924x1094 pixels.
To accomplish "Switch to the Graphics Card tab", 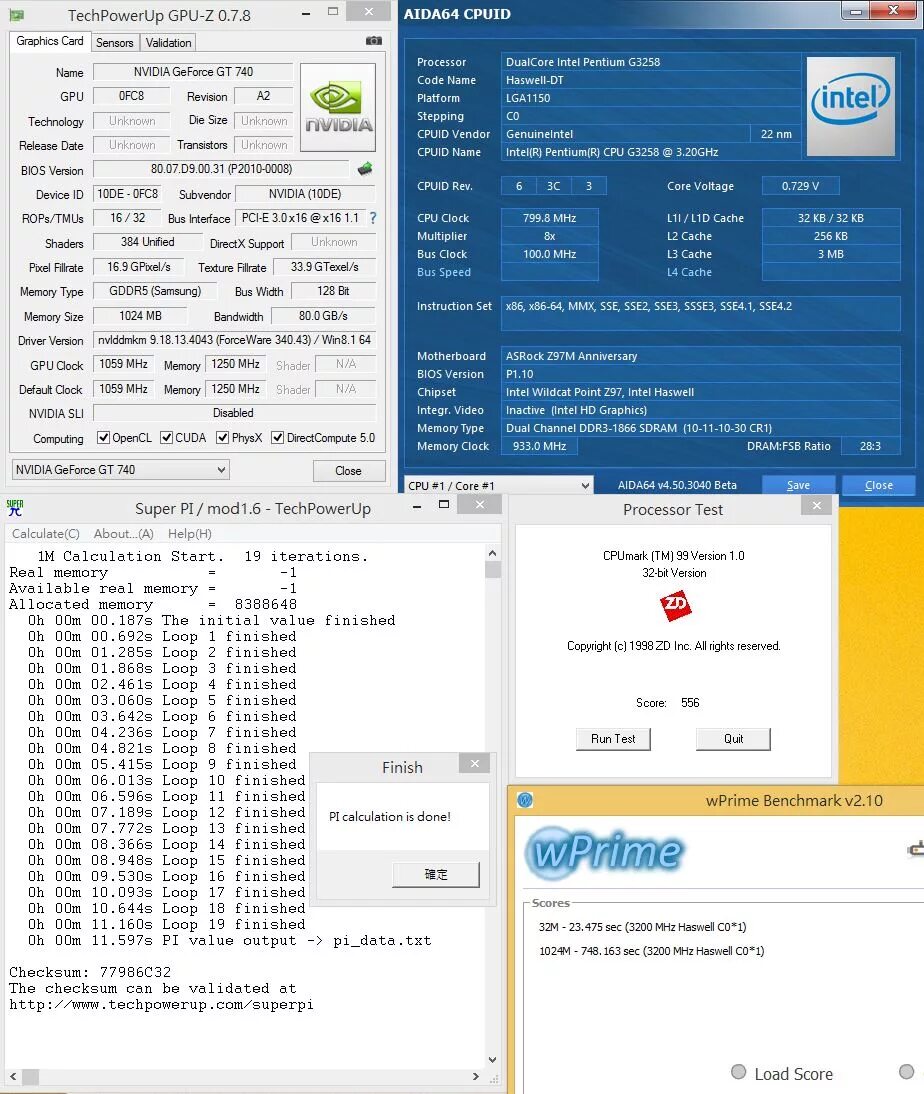I will click(x=50, y=41).
